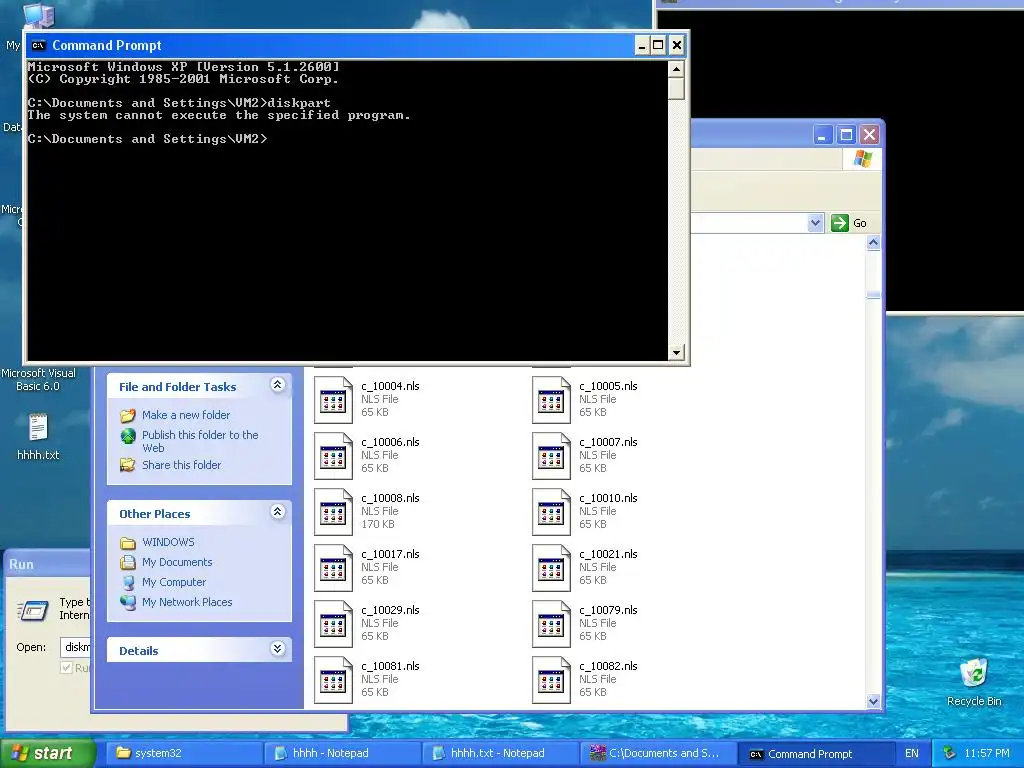
Task: Maximize the Explorer window
Action: (x=846, y=135)
